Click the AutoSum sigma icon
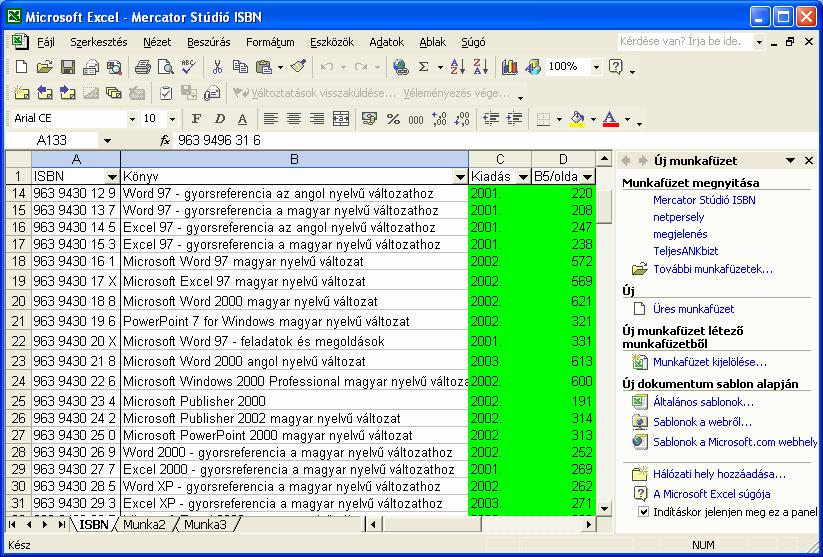Viewport: 823px width, 557px height. 424,67
